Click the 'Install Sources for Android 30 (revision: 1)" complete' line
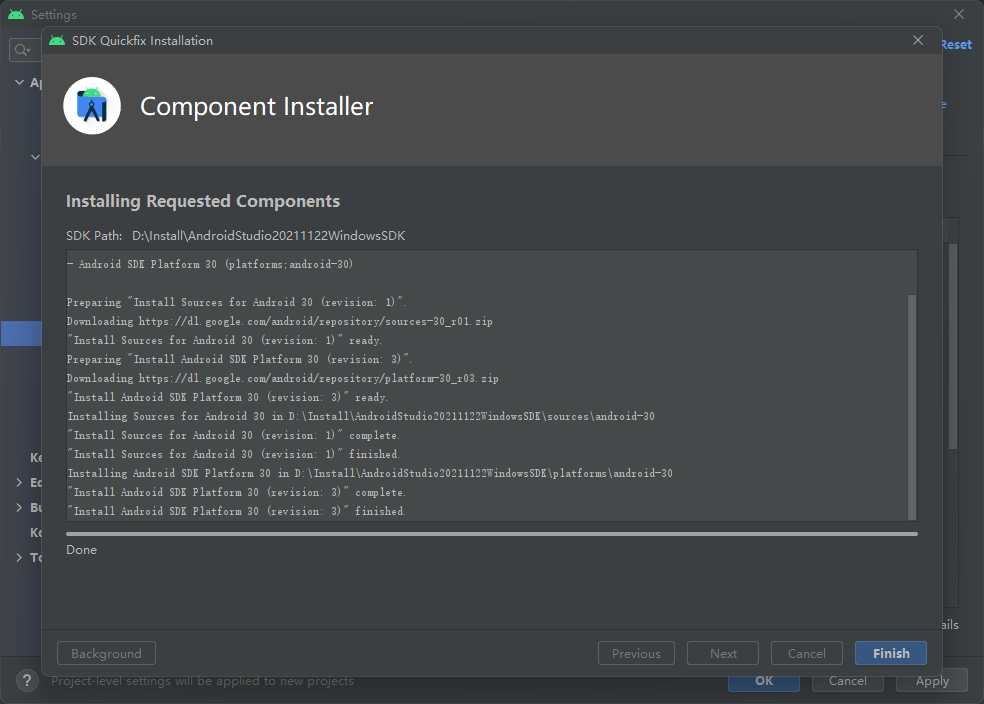Screen dimensions: 984x704 pyautogui.click(x=233, y=435)
